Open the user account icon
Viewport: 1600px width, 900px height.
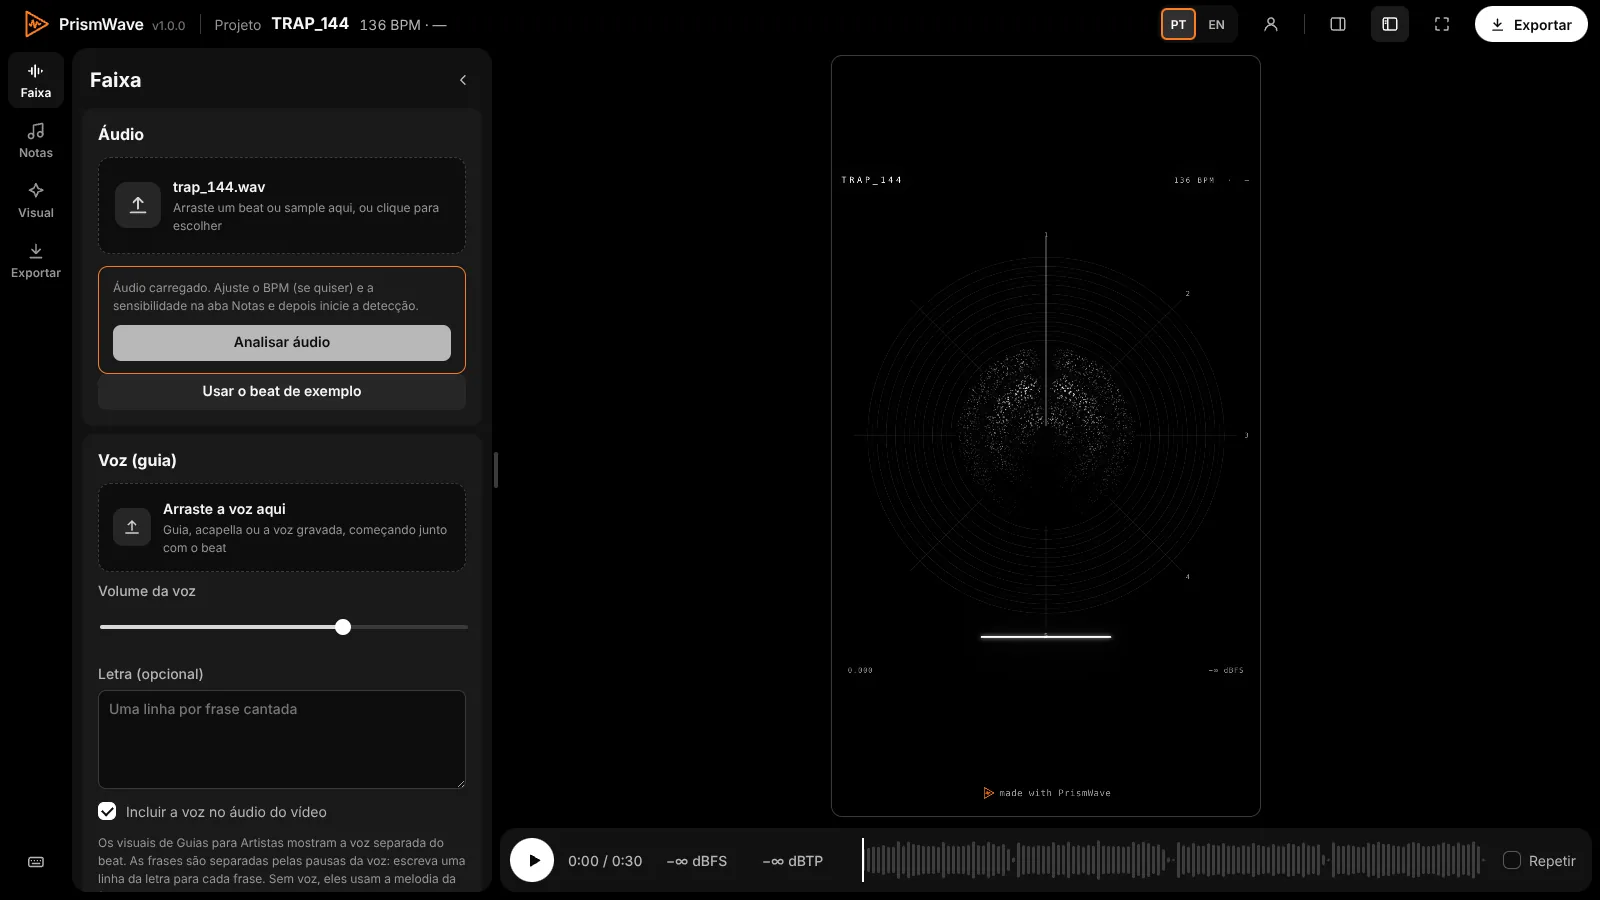click(1271, 24)
